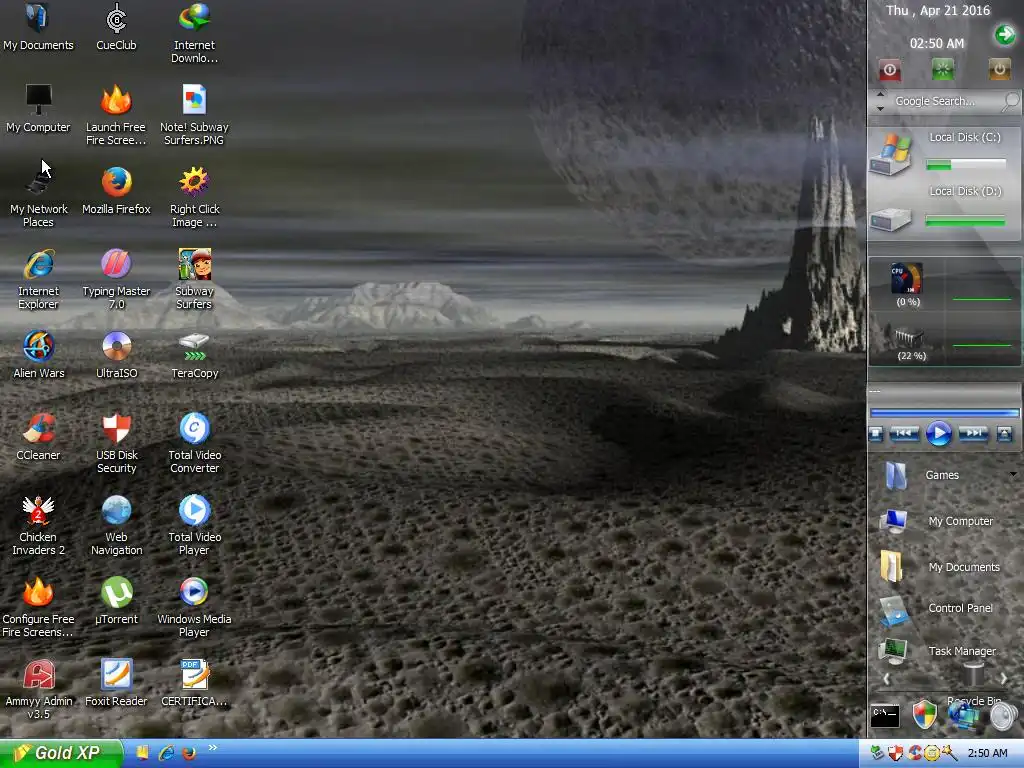This screenshot has width=1024, height=768.
Task: Open Local Disk (C:) from the sidebar
Action: pos(891,155)
